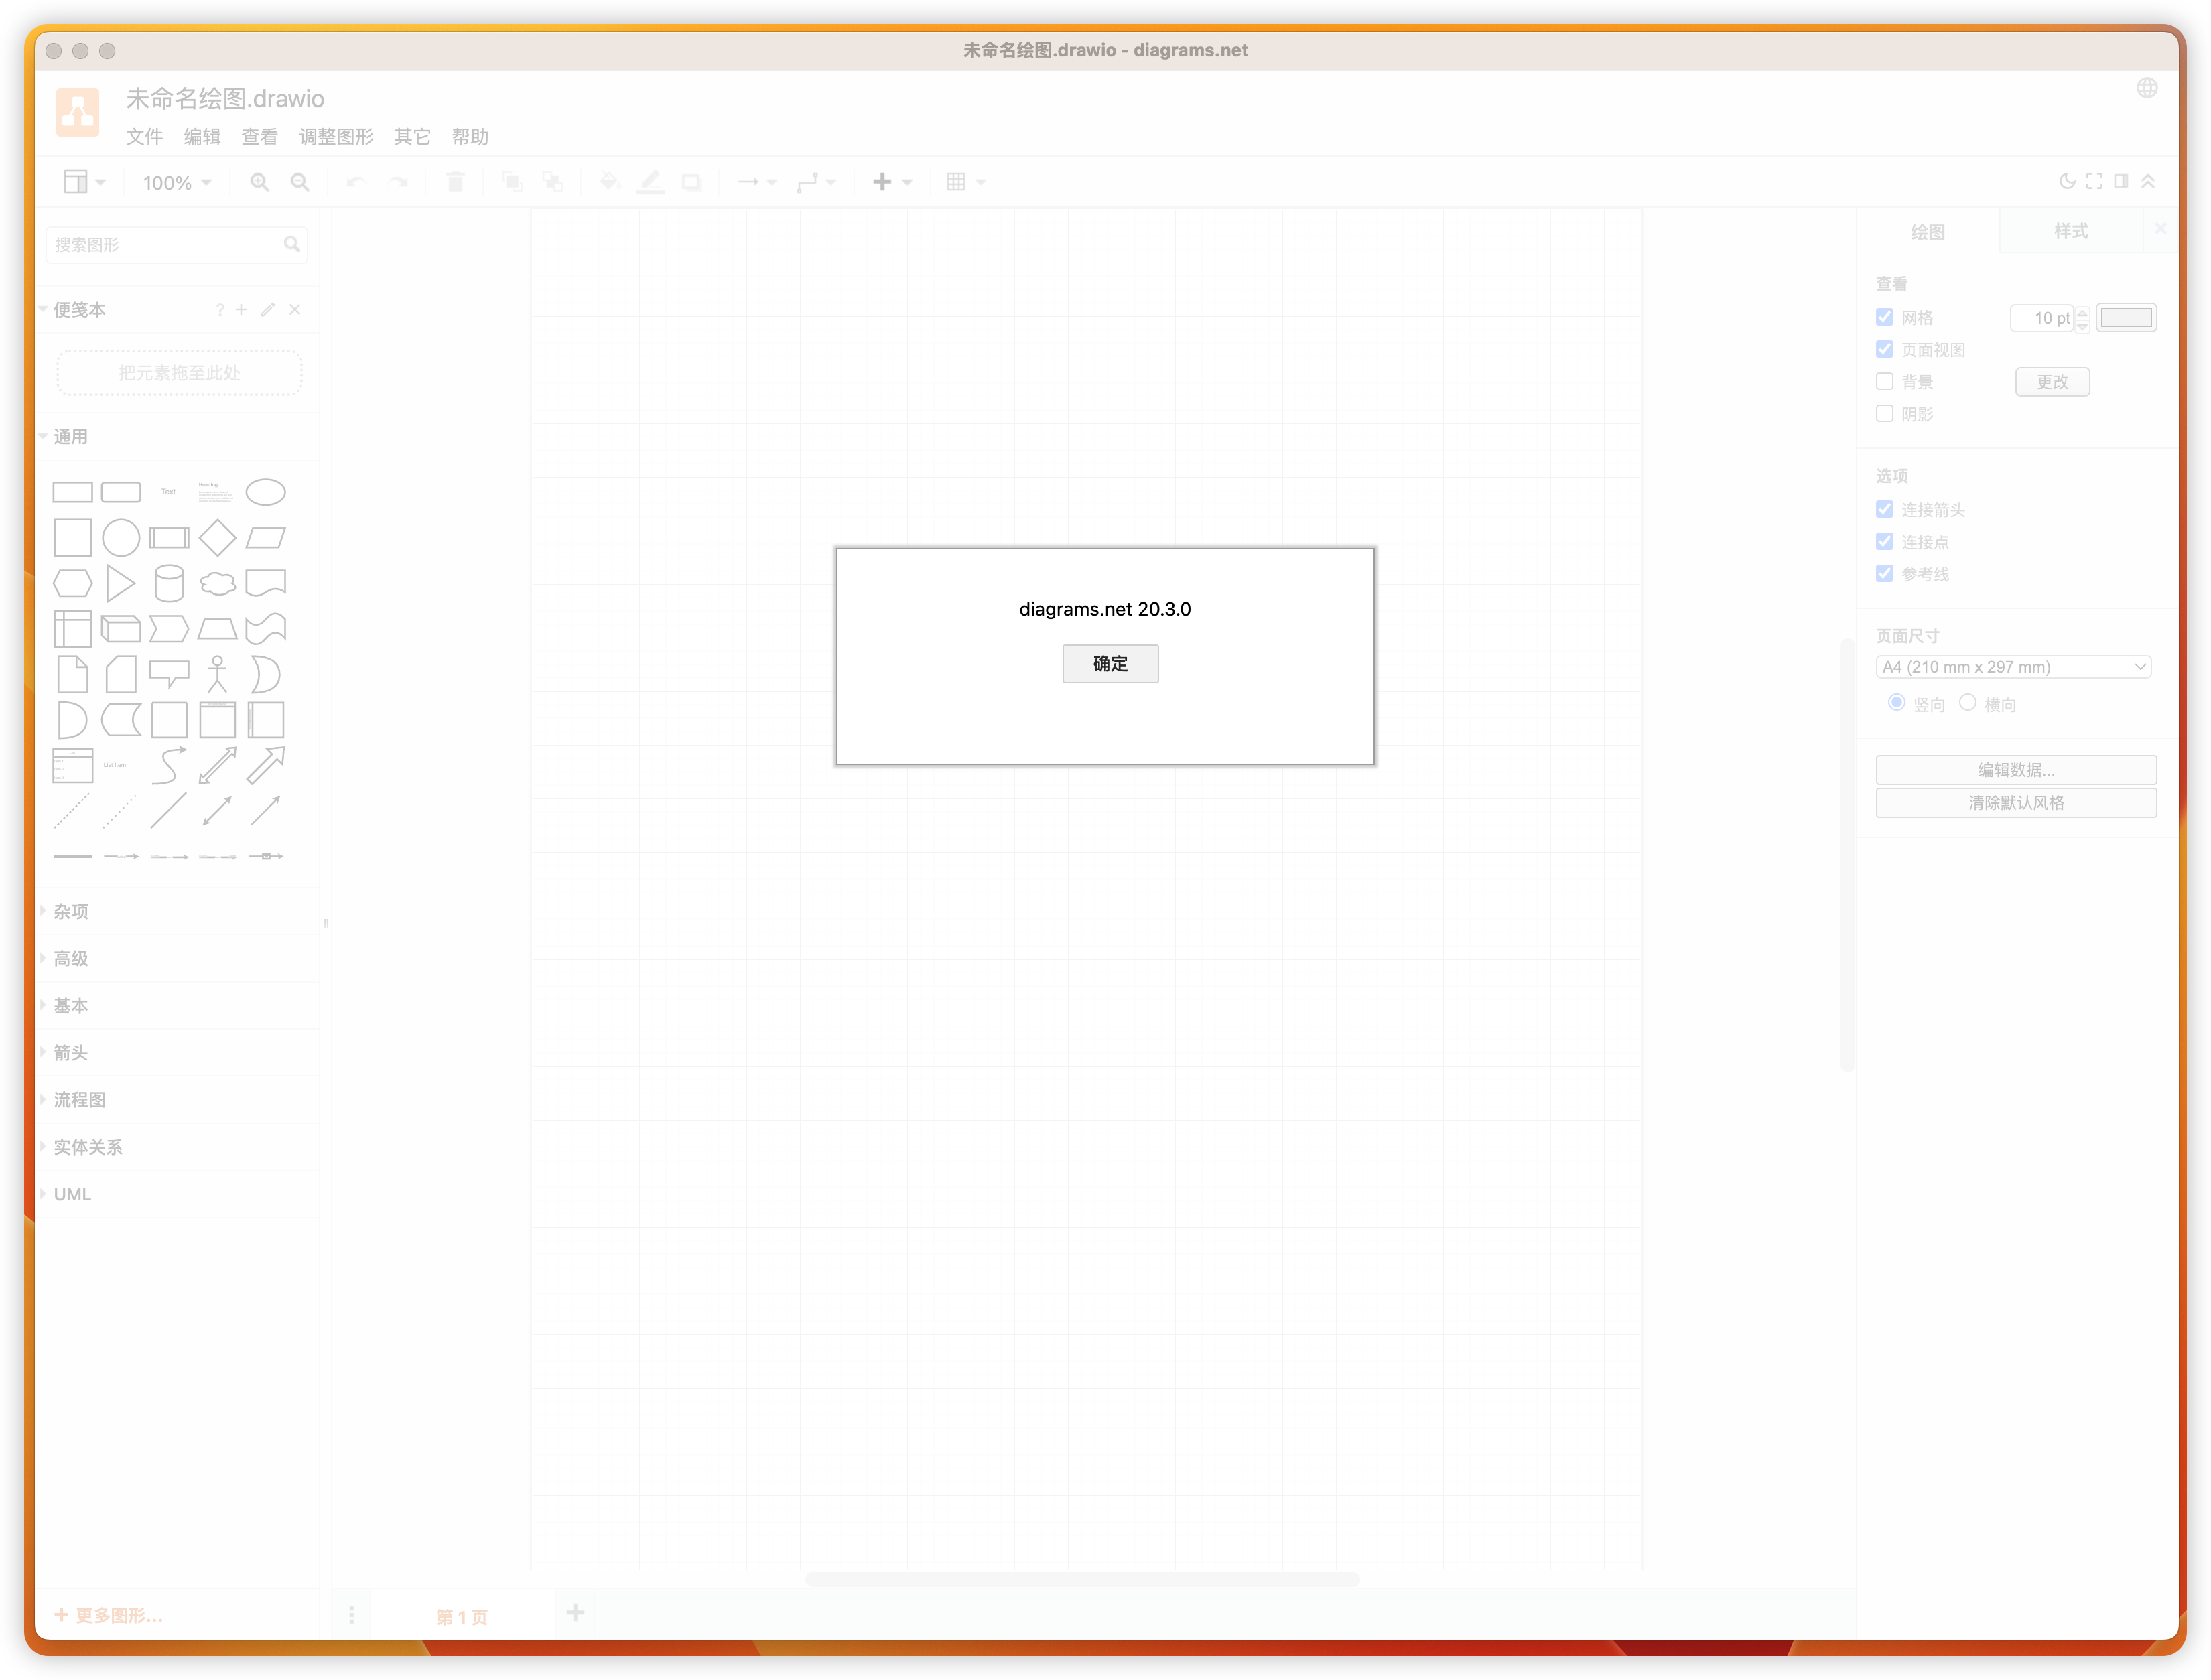Open the connection arrow style dropdown

(756, 182)
